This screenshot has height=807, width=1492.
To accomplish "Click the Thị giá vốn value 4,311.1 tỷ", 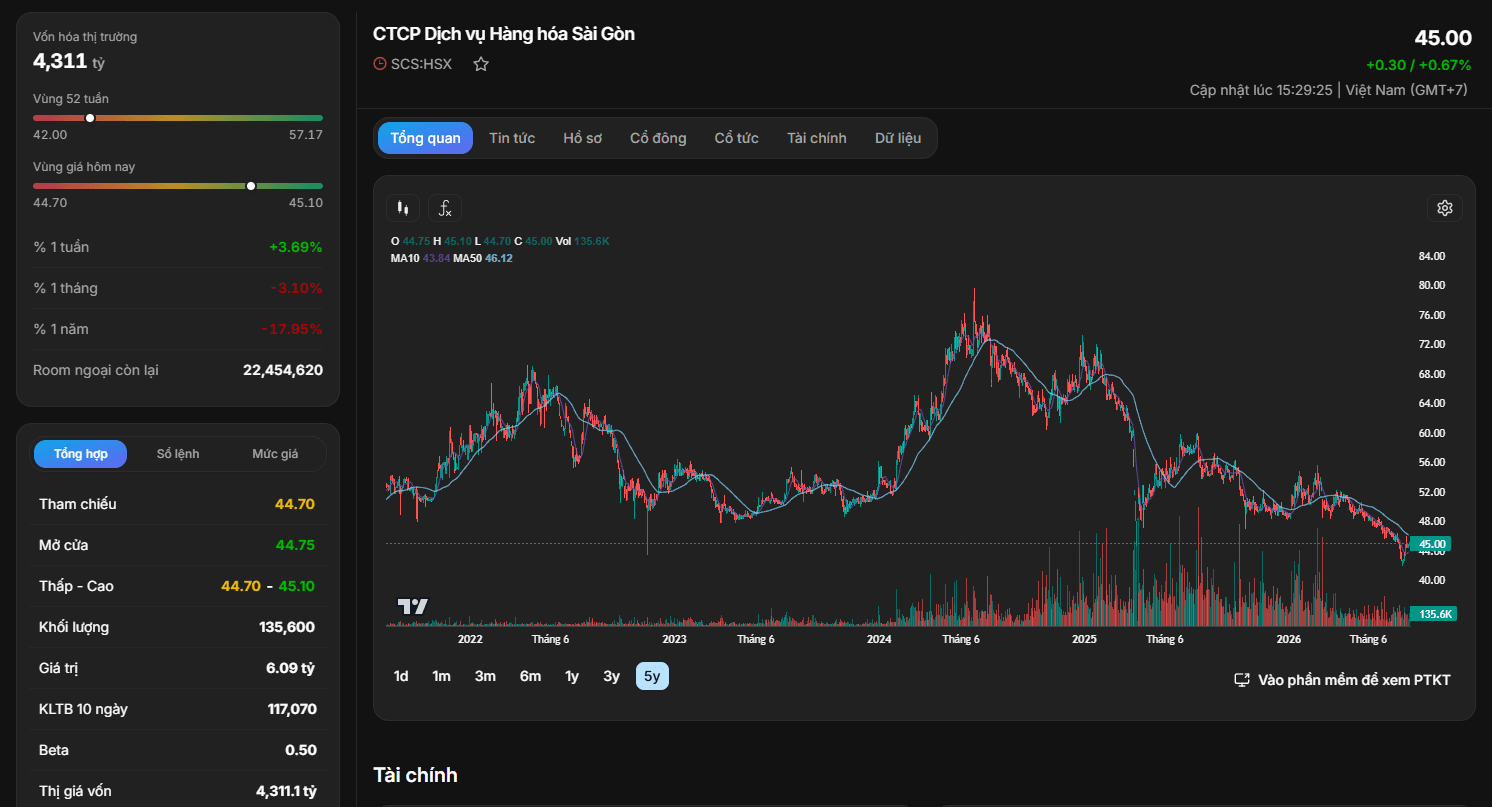I will 286,791.
